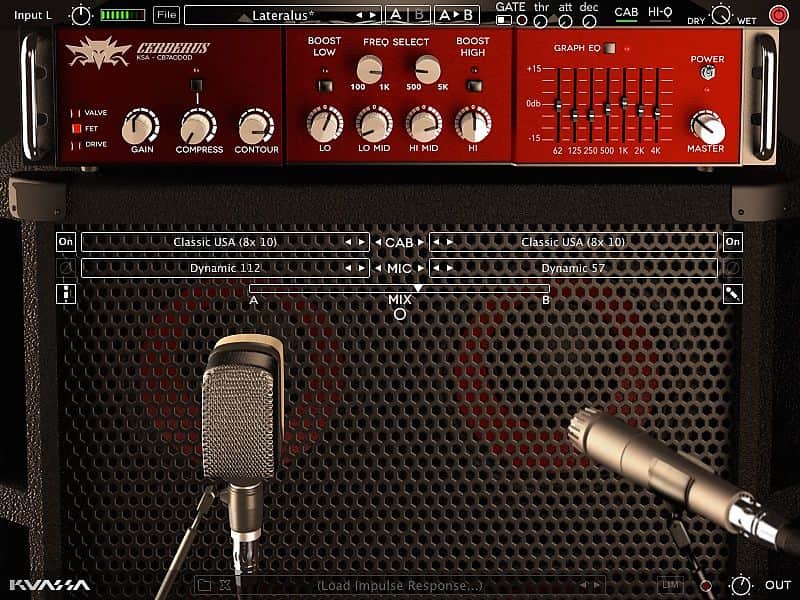The image size is (800, 600).
Task: Click the 250 Hz EQ slider
Action: (x=591, y=115)
